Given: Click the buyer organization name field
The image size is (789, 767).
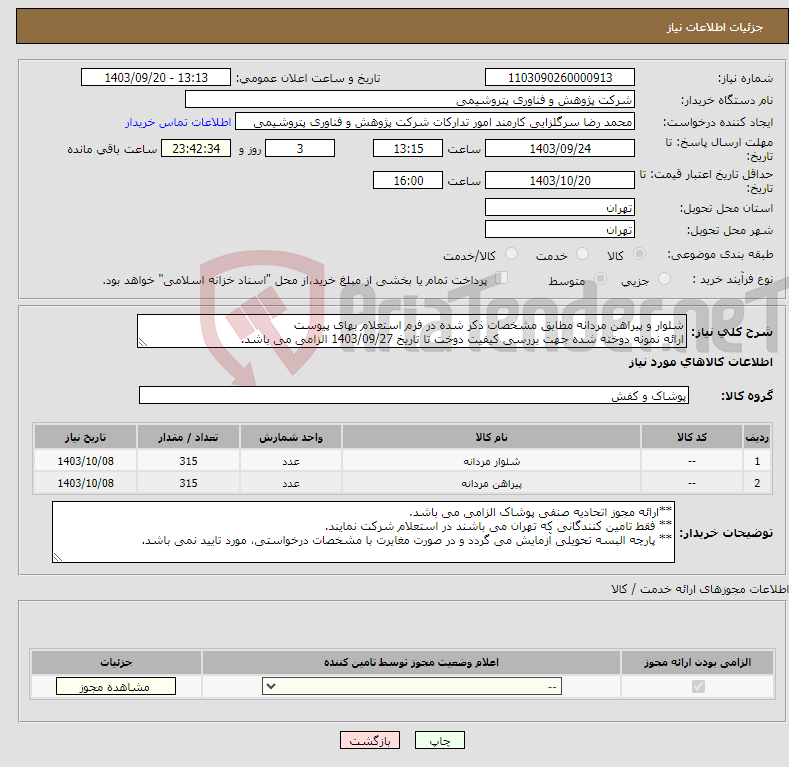Looking at the screenshot, I should point(410,100).
